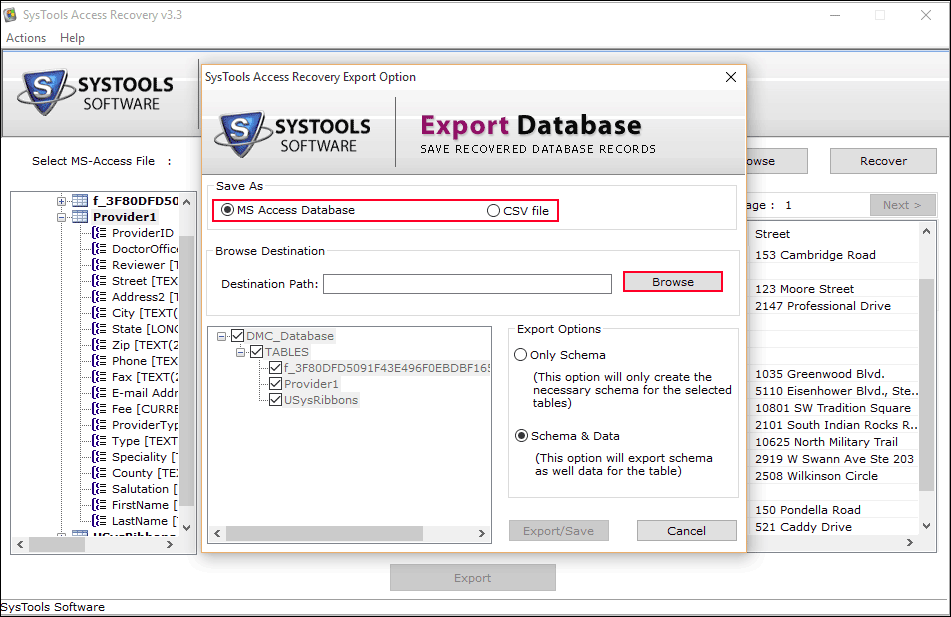This screenshot has width=951, height=617.
Task: Collapse the Provider1 table node in sidebar
Action: tap(61, 217)
